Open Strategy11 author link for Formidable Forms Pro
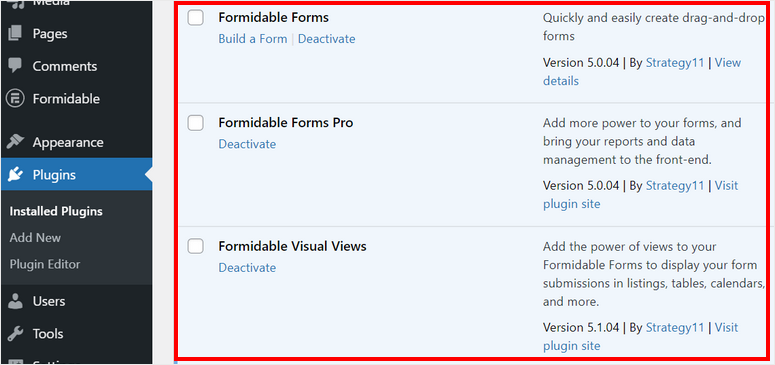 (x=675, y=185)
